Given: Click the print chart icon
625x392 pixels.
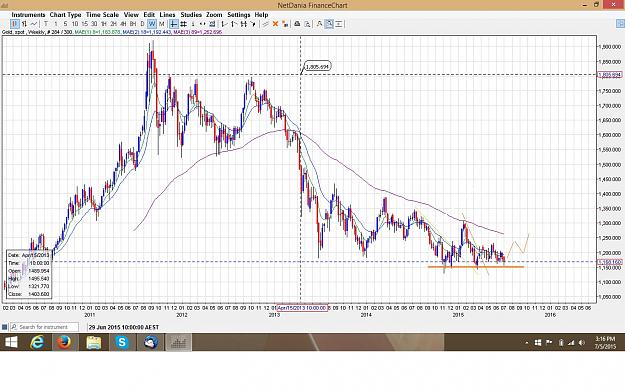Looking at the screenshot, I should tap(297, 24).
